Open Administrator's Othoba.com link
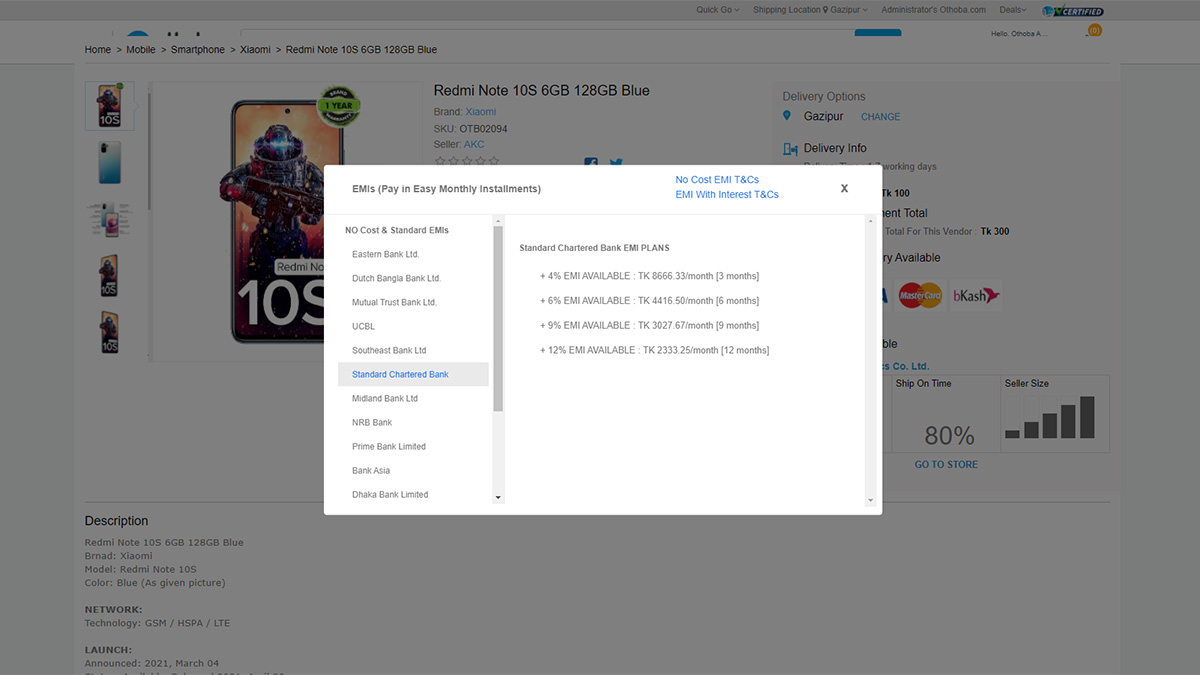This screenshot has height=675, width=1200. click(933, 10)
